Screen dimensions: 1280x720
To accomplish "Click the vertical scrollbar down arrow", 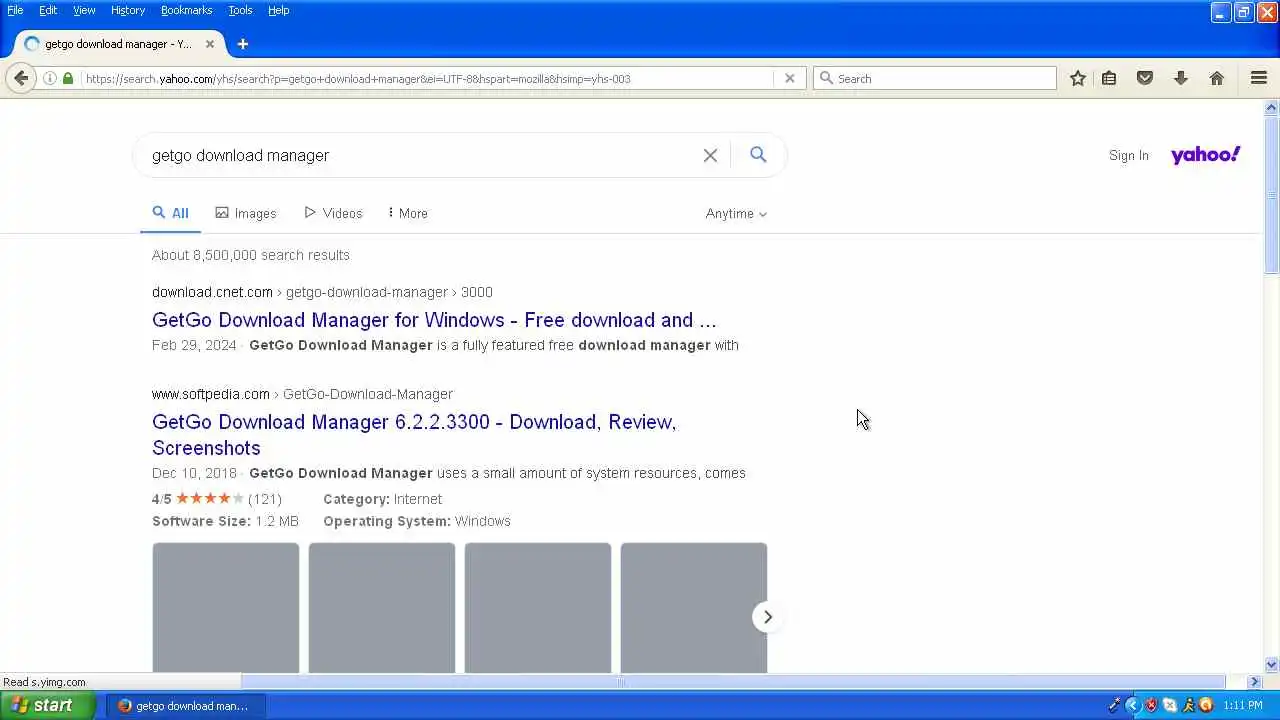I will click(x=1271, y=665).
